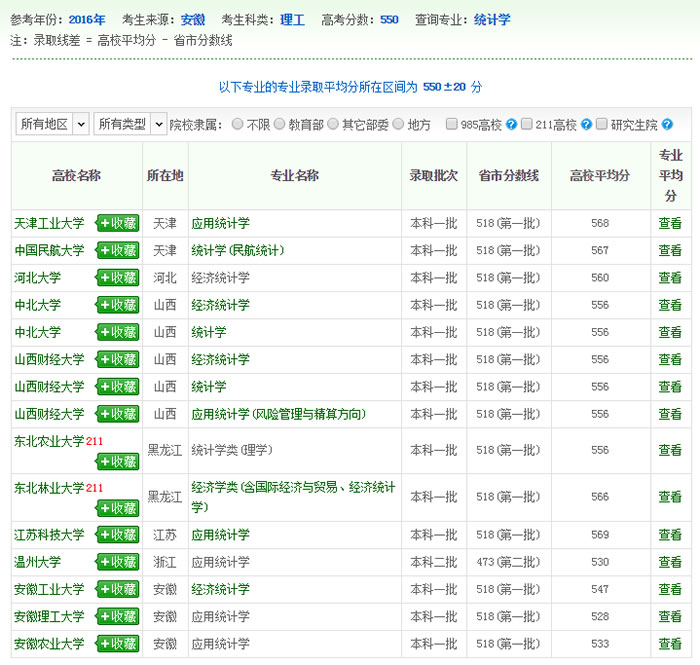The height and width of the screenshot is (665, 700).
Task: Check the 211高校 checkbox
Action: pyautogui.click(x=527, y=124)
